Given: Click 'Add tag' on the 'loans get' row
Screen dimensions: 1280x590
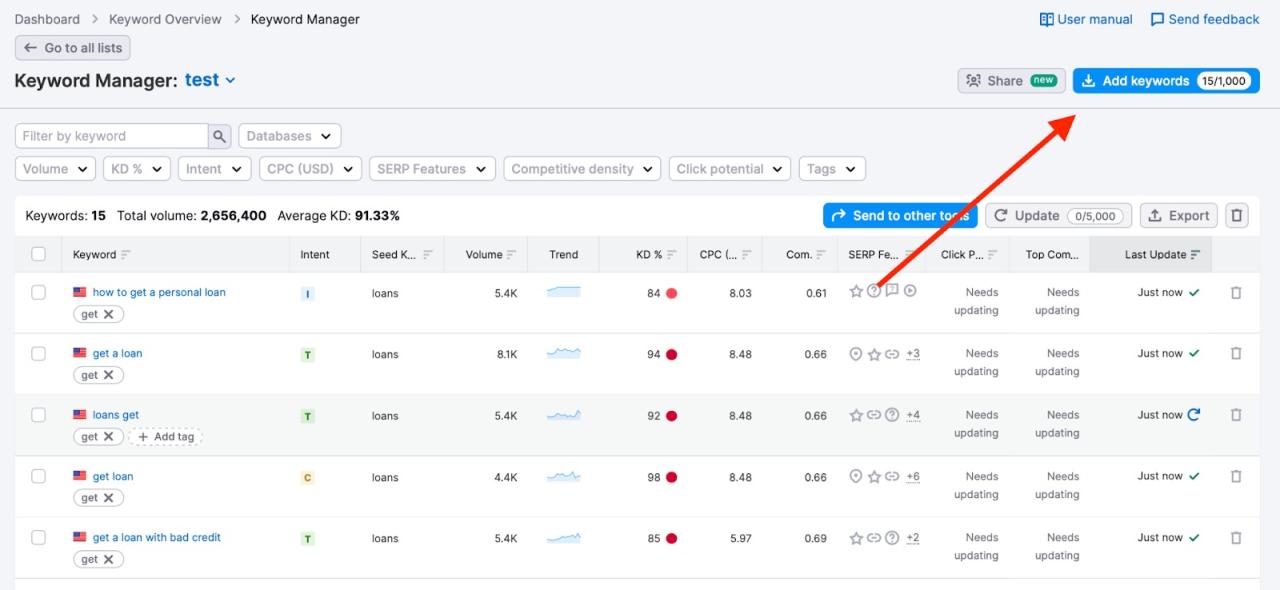Looking at the screenshot, I should point(166,436).
